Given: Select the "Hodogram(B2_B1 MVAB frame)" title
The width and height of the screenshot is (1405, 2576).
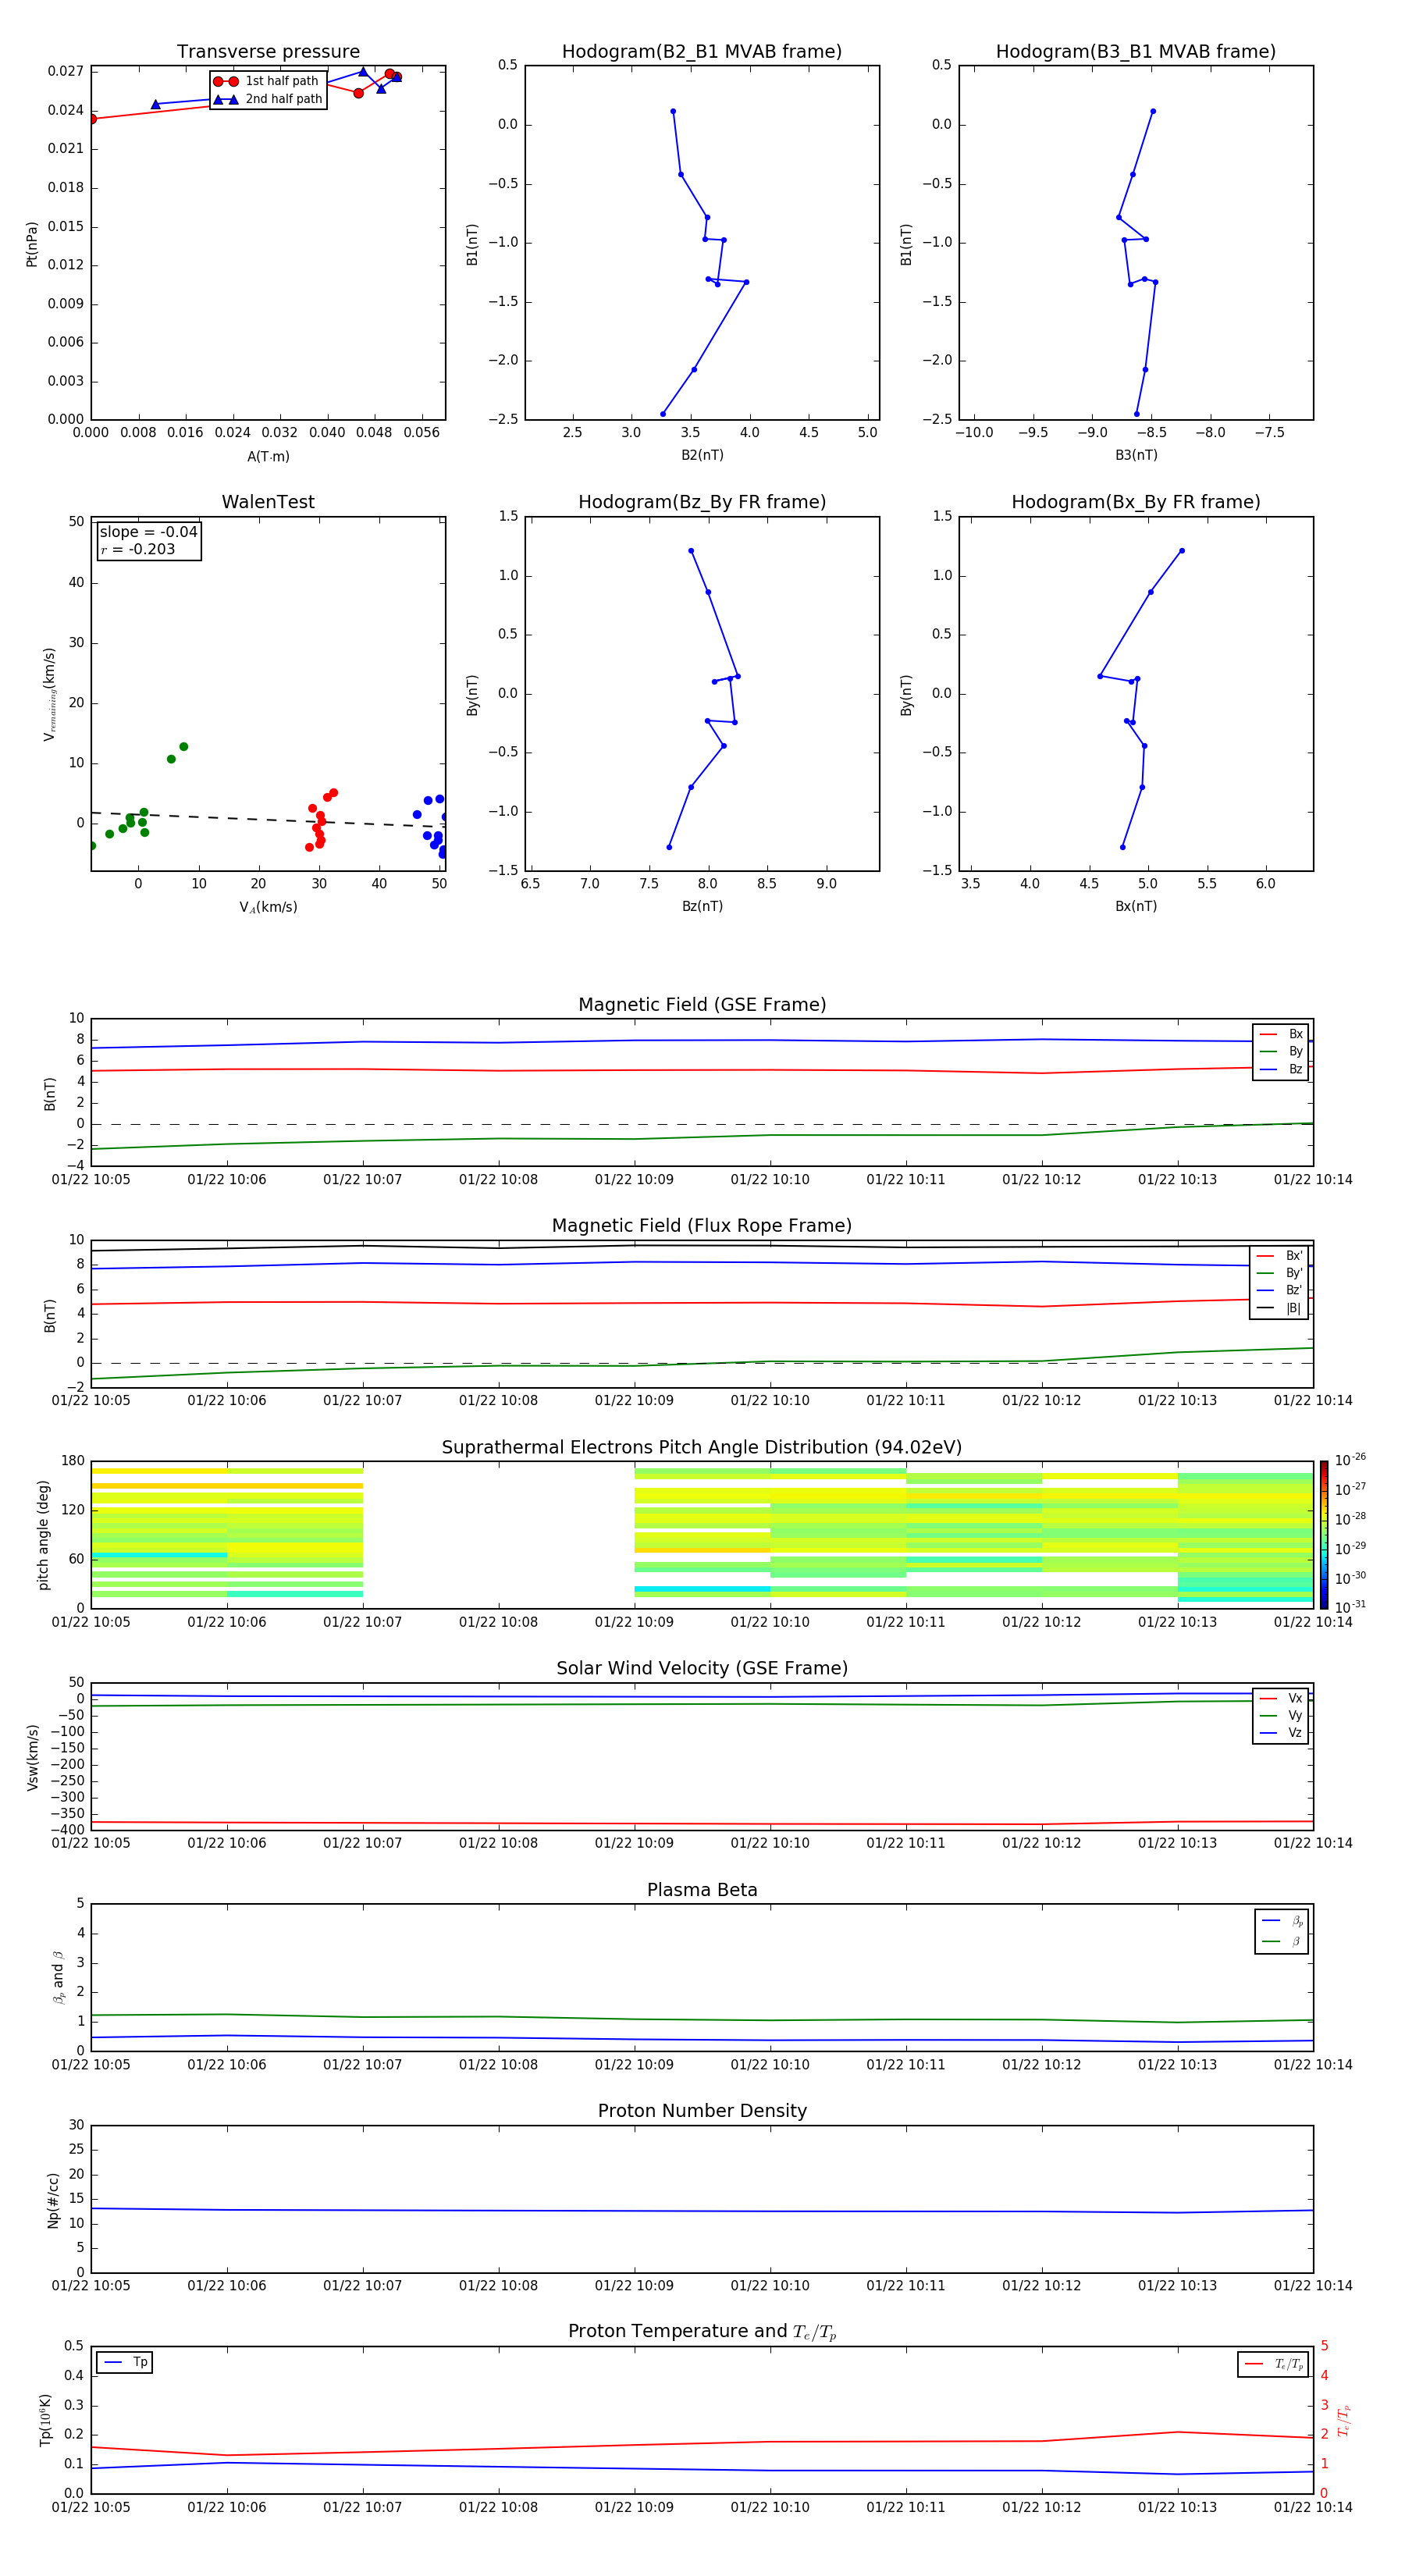Looking at the screenshot, I should [x=702, y=52].
